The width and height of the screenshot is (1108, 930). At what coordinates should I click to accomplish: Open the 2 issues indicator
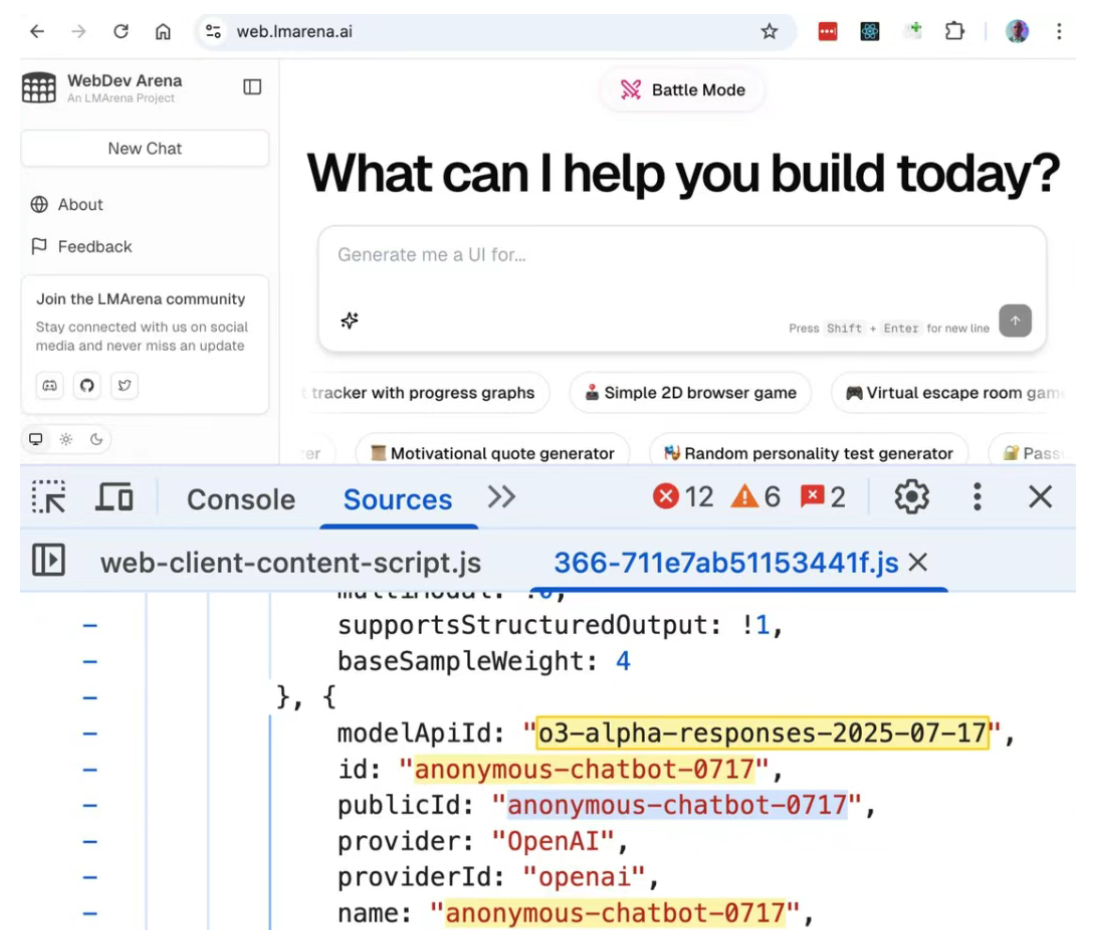tap(823, 497)
